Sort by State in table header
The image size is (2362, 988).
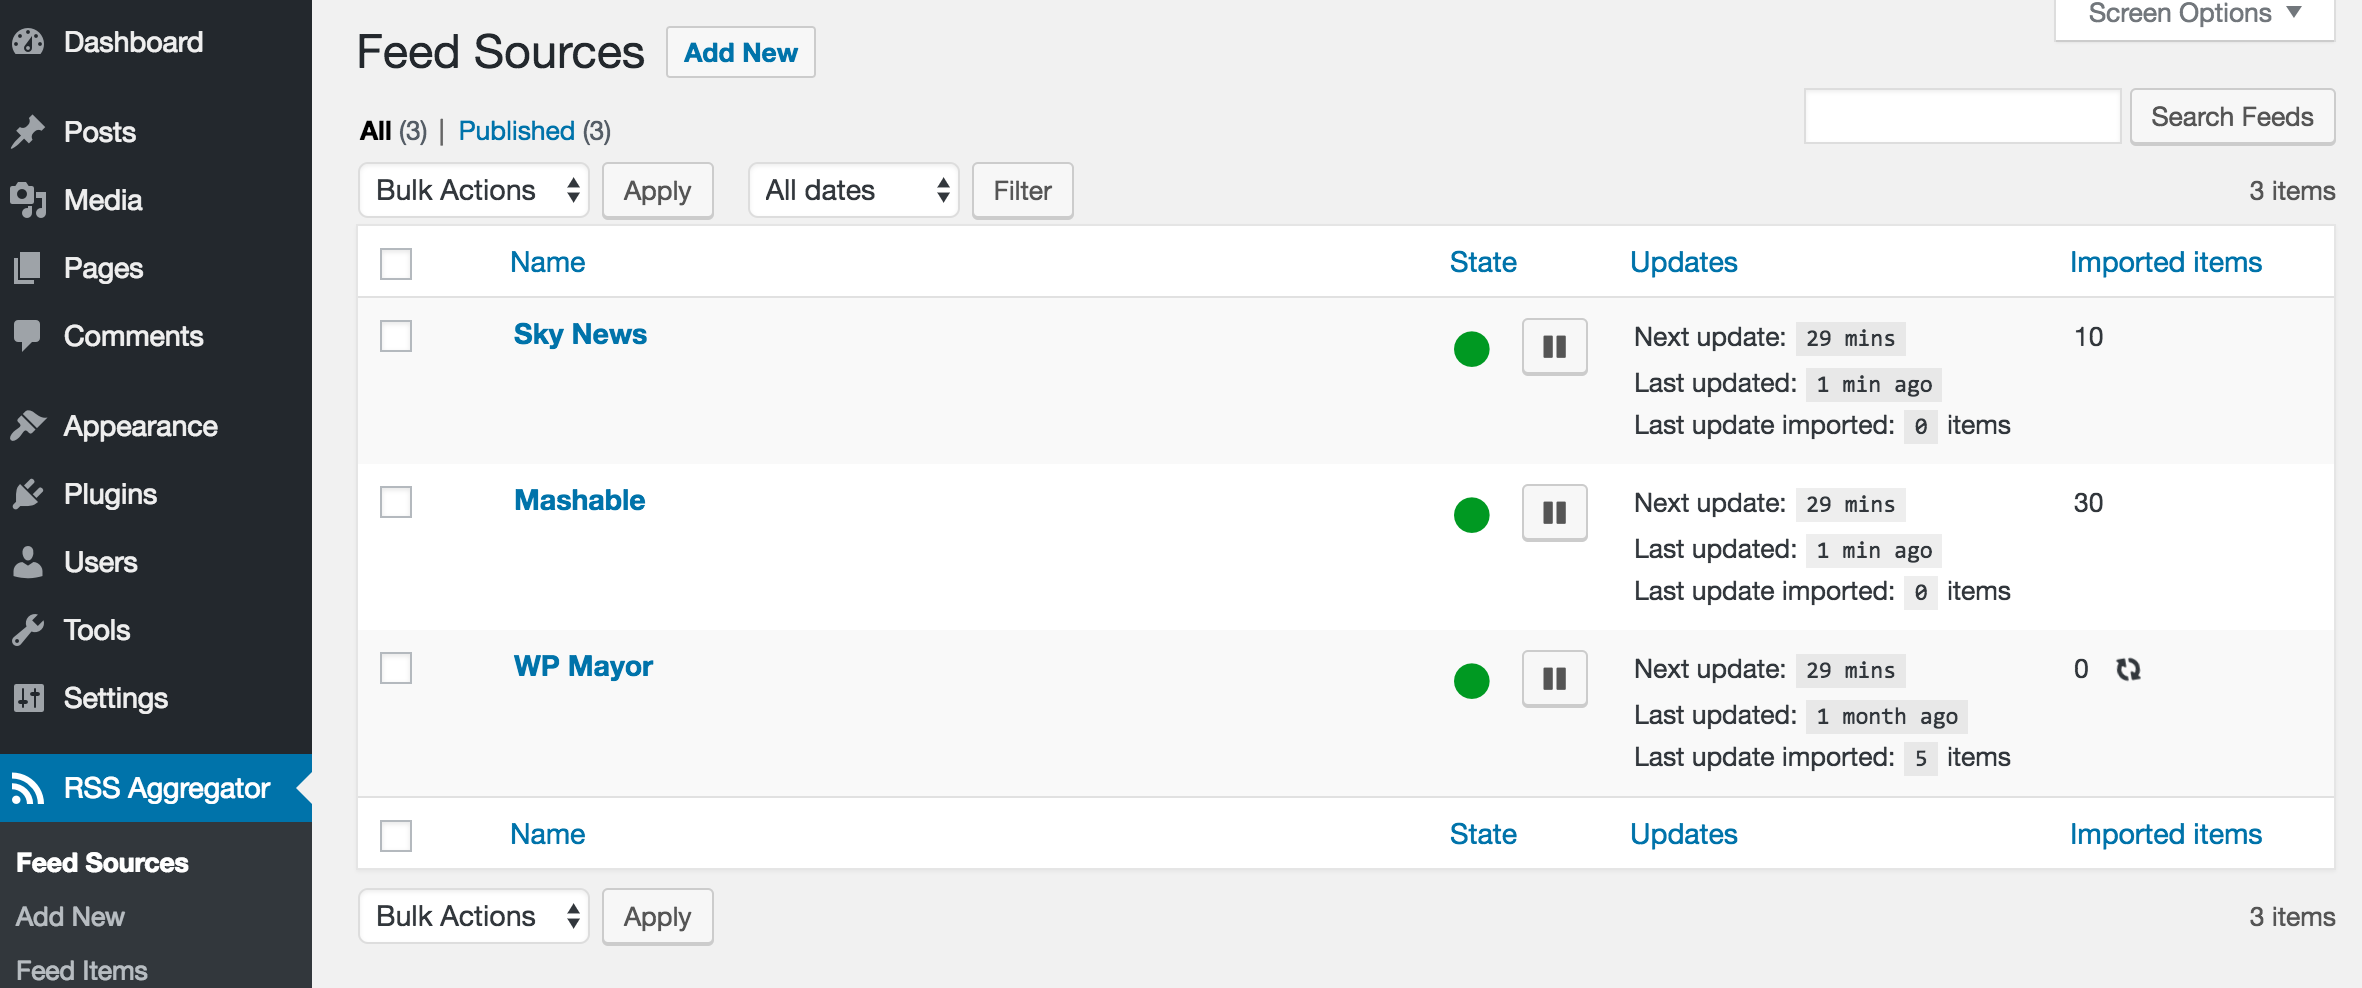tap(1483, 262)
